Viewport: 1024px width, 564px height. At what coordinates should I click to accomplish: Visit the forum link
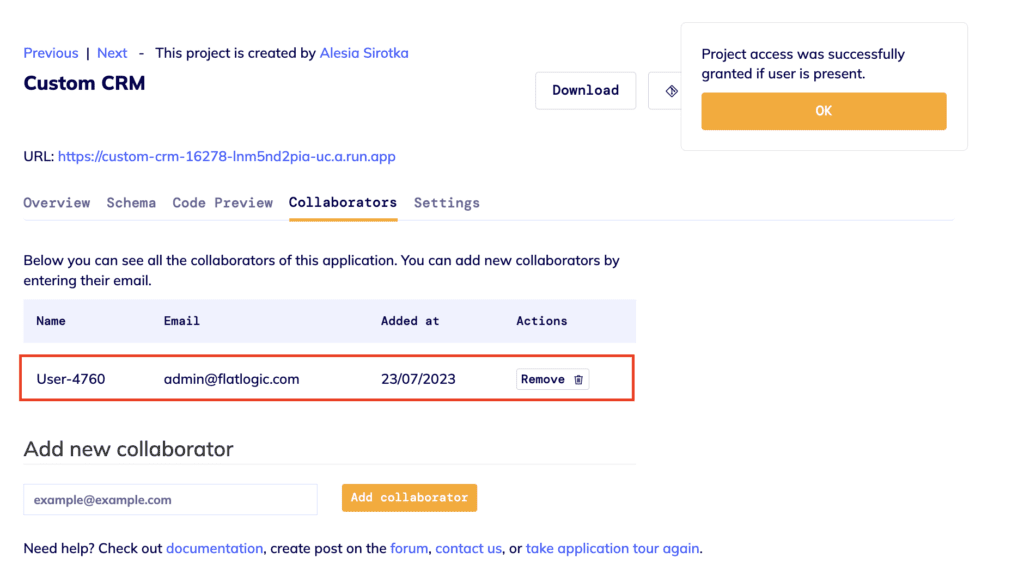[409, 548]
